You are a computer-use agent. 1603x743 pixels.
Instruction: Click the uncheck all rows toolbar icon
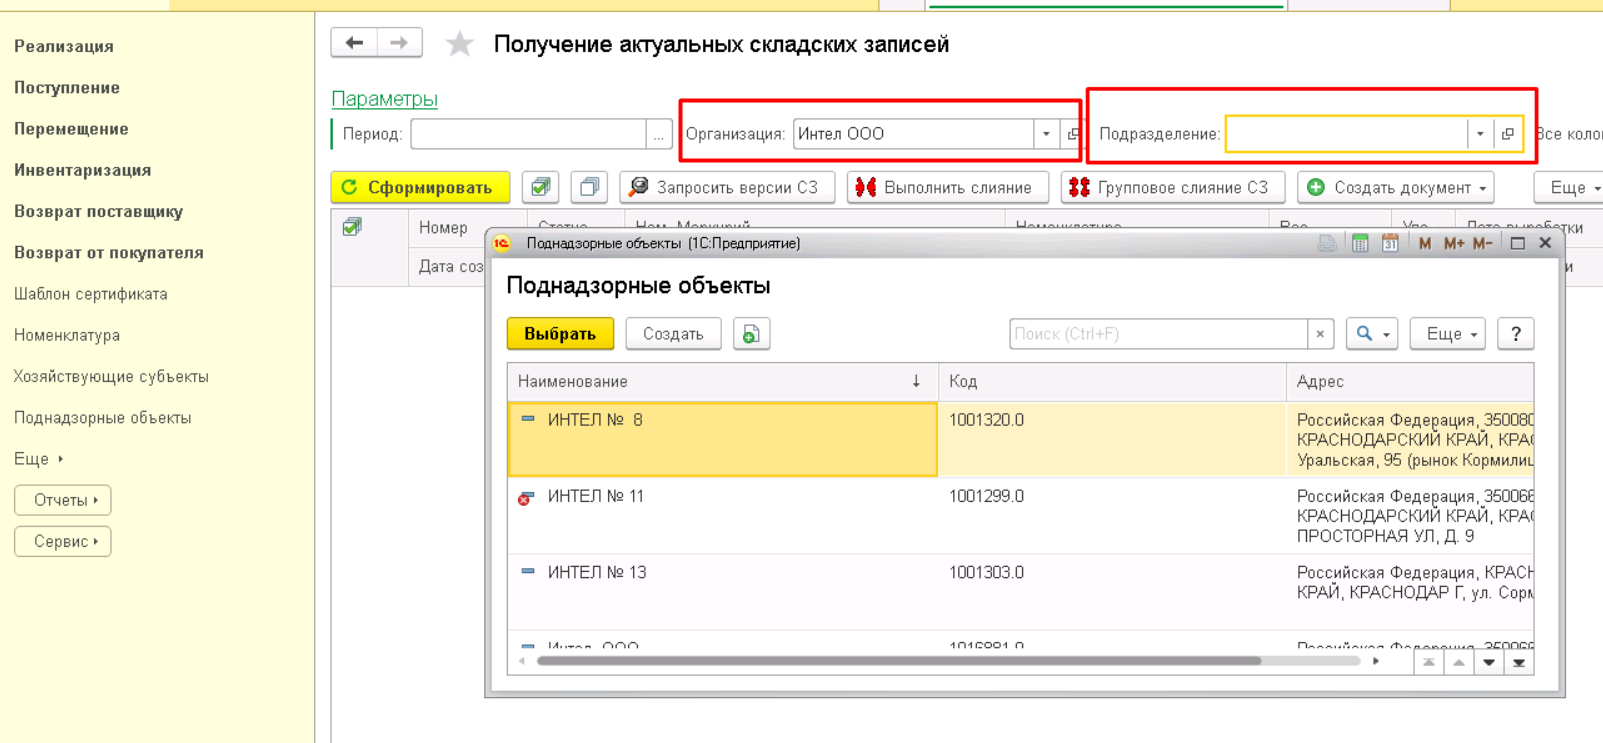coord(589,187)
